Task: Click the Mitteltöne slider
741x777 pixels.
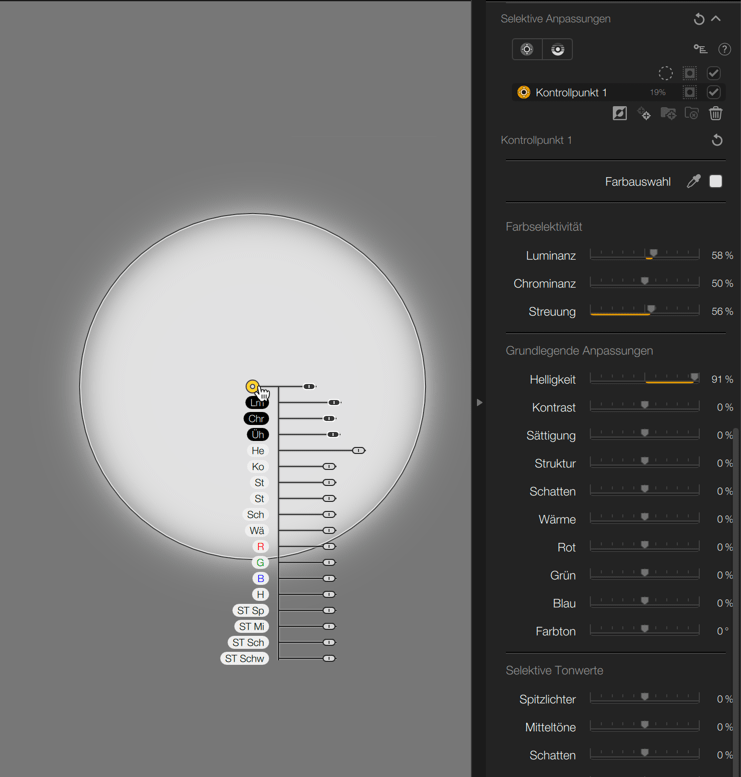Action: click(644, 726)
